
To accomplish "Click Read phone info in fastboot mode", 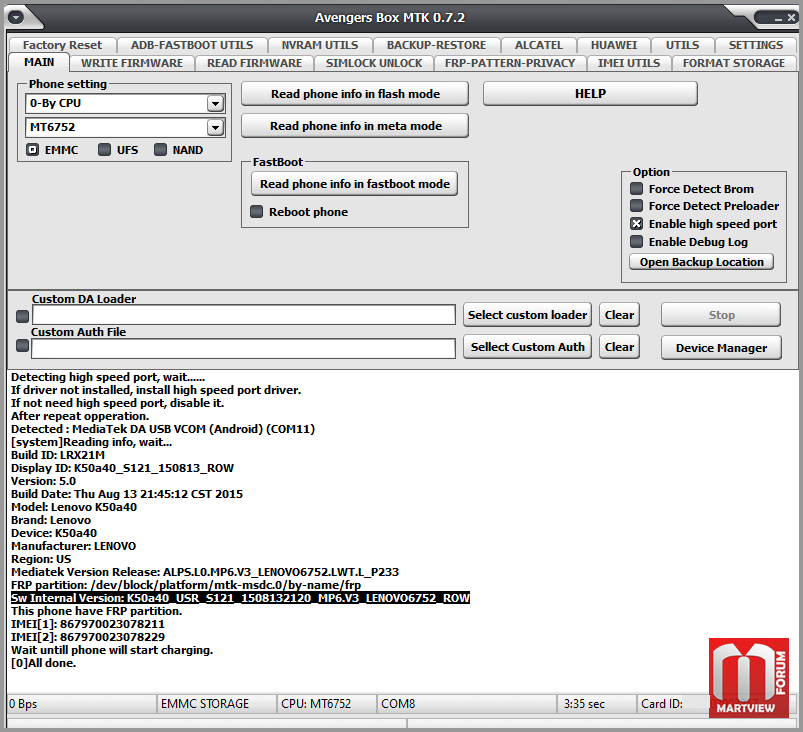I will tap(354, 183).
